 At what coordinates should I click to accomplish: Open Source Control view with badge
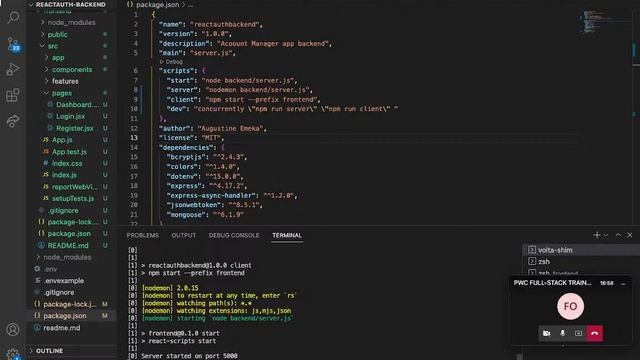point(13,44)
